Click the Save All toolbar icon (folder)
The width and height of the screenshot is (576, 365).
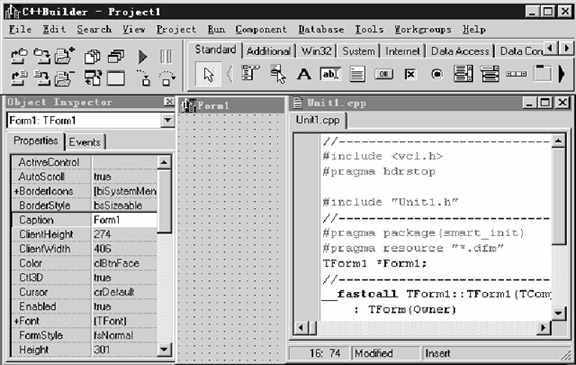point(42,56)
